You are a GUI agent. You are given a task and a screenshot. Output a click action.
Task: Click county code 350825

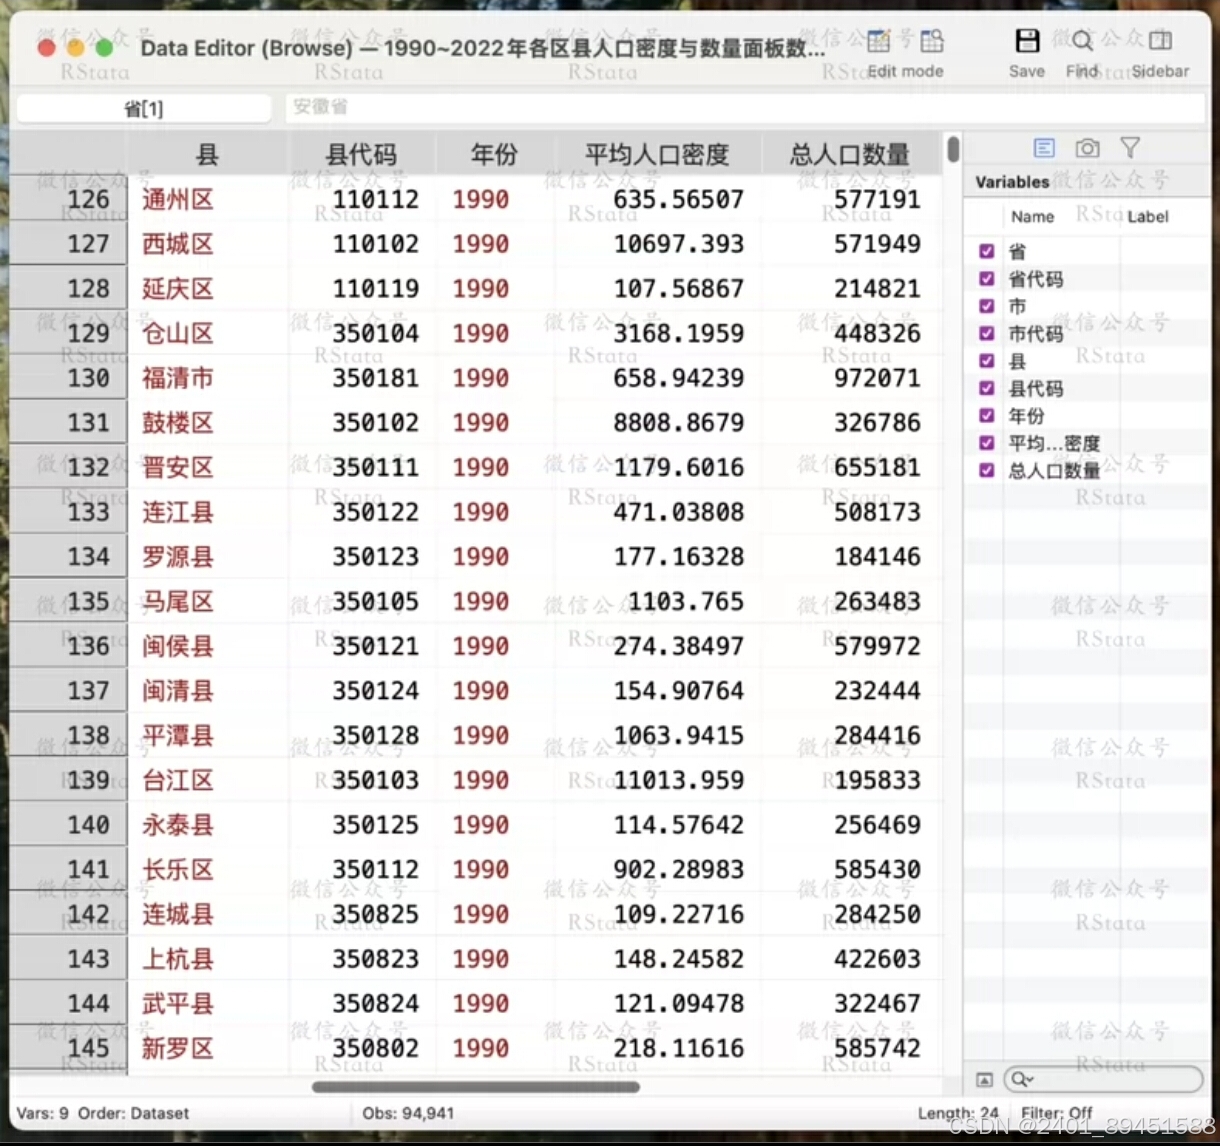coord(376,914)
